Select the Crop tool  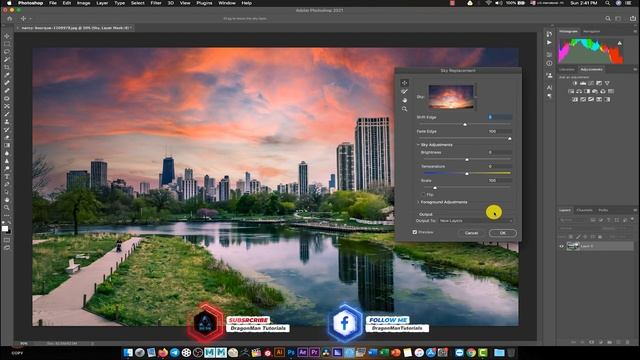pyautogui.click(x=7, y=67)
